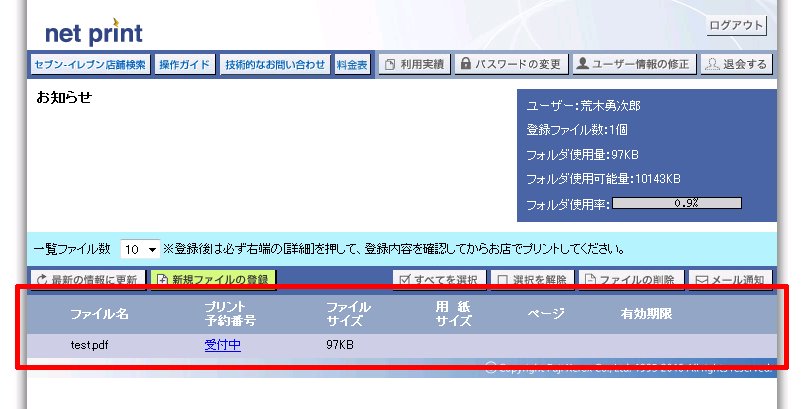Expand the 一覧ファイル数 dropdown
The width and height of the screenshot is (805, 409).
tap(139, 249)
